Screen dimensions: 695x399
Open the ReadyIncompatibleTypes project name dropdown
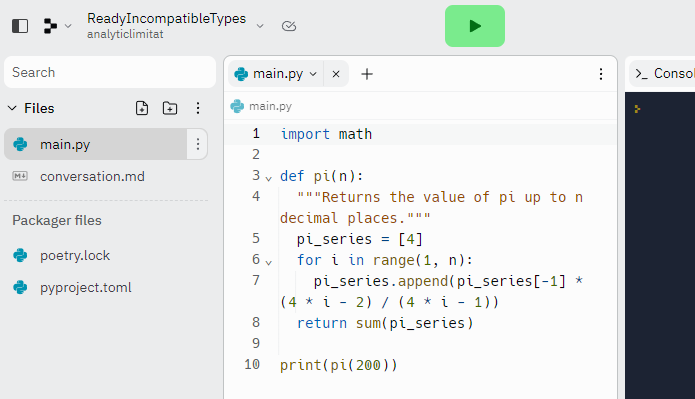click(260, 26)
